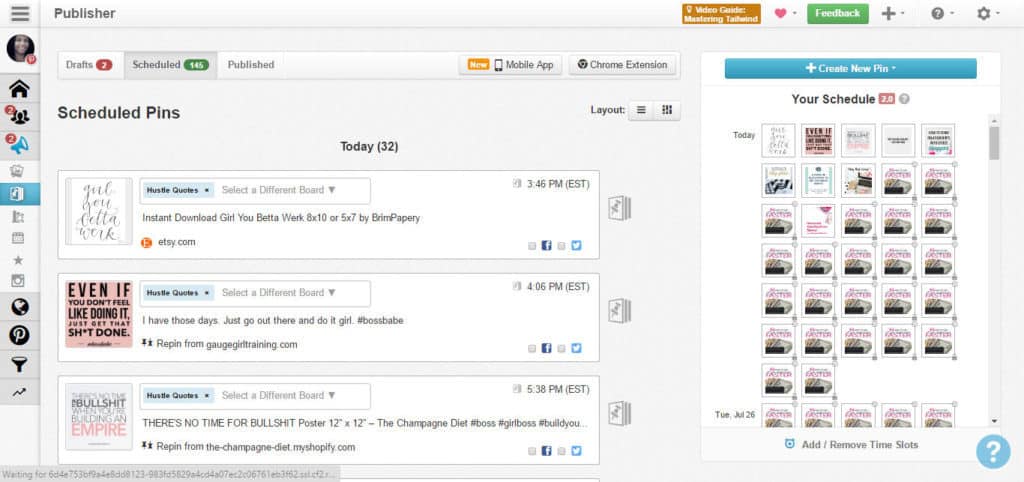Click the Facebook icon on the etsy.com pin

click(547, 246)
